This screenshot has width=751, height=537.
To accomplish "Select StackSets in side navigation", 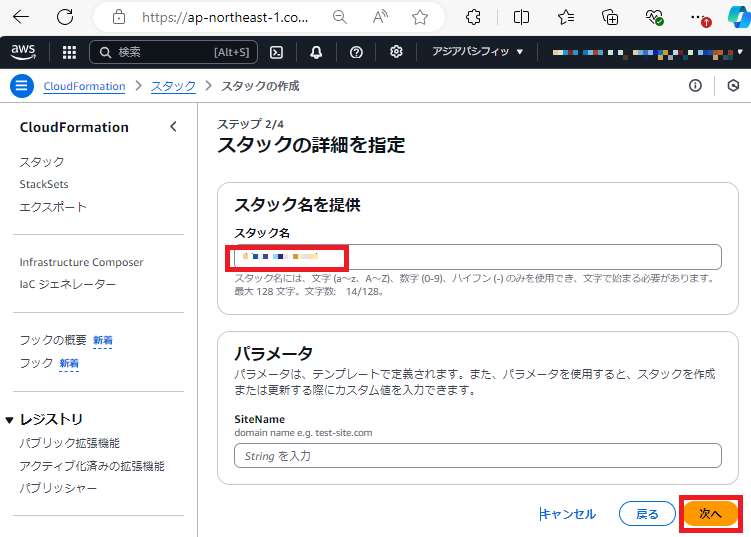I will (x=44, y=184).
